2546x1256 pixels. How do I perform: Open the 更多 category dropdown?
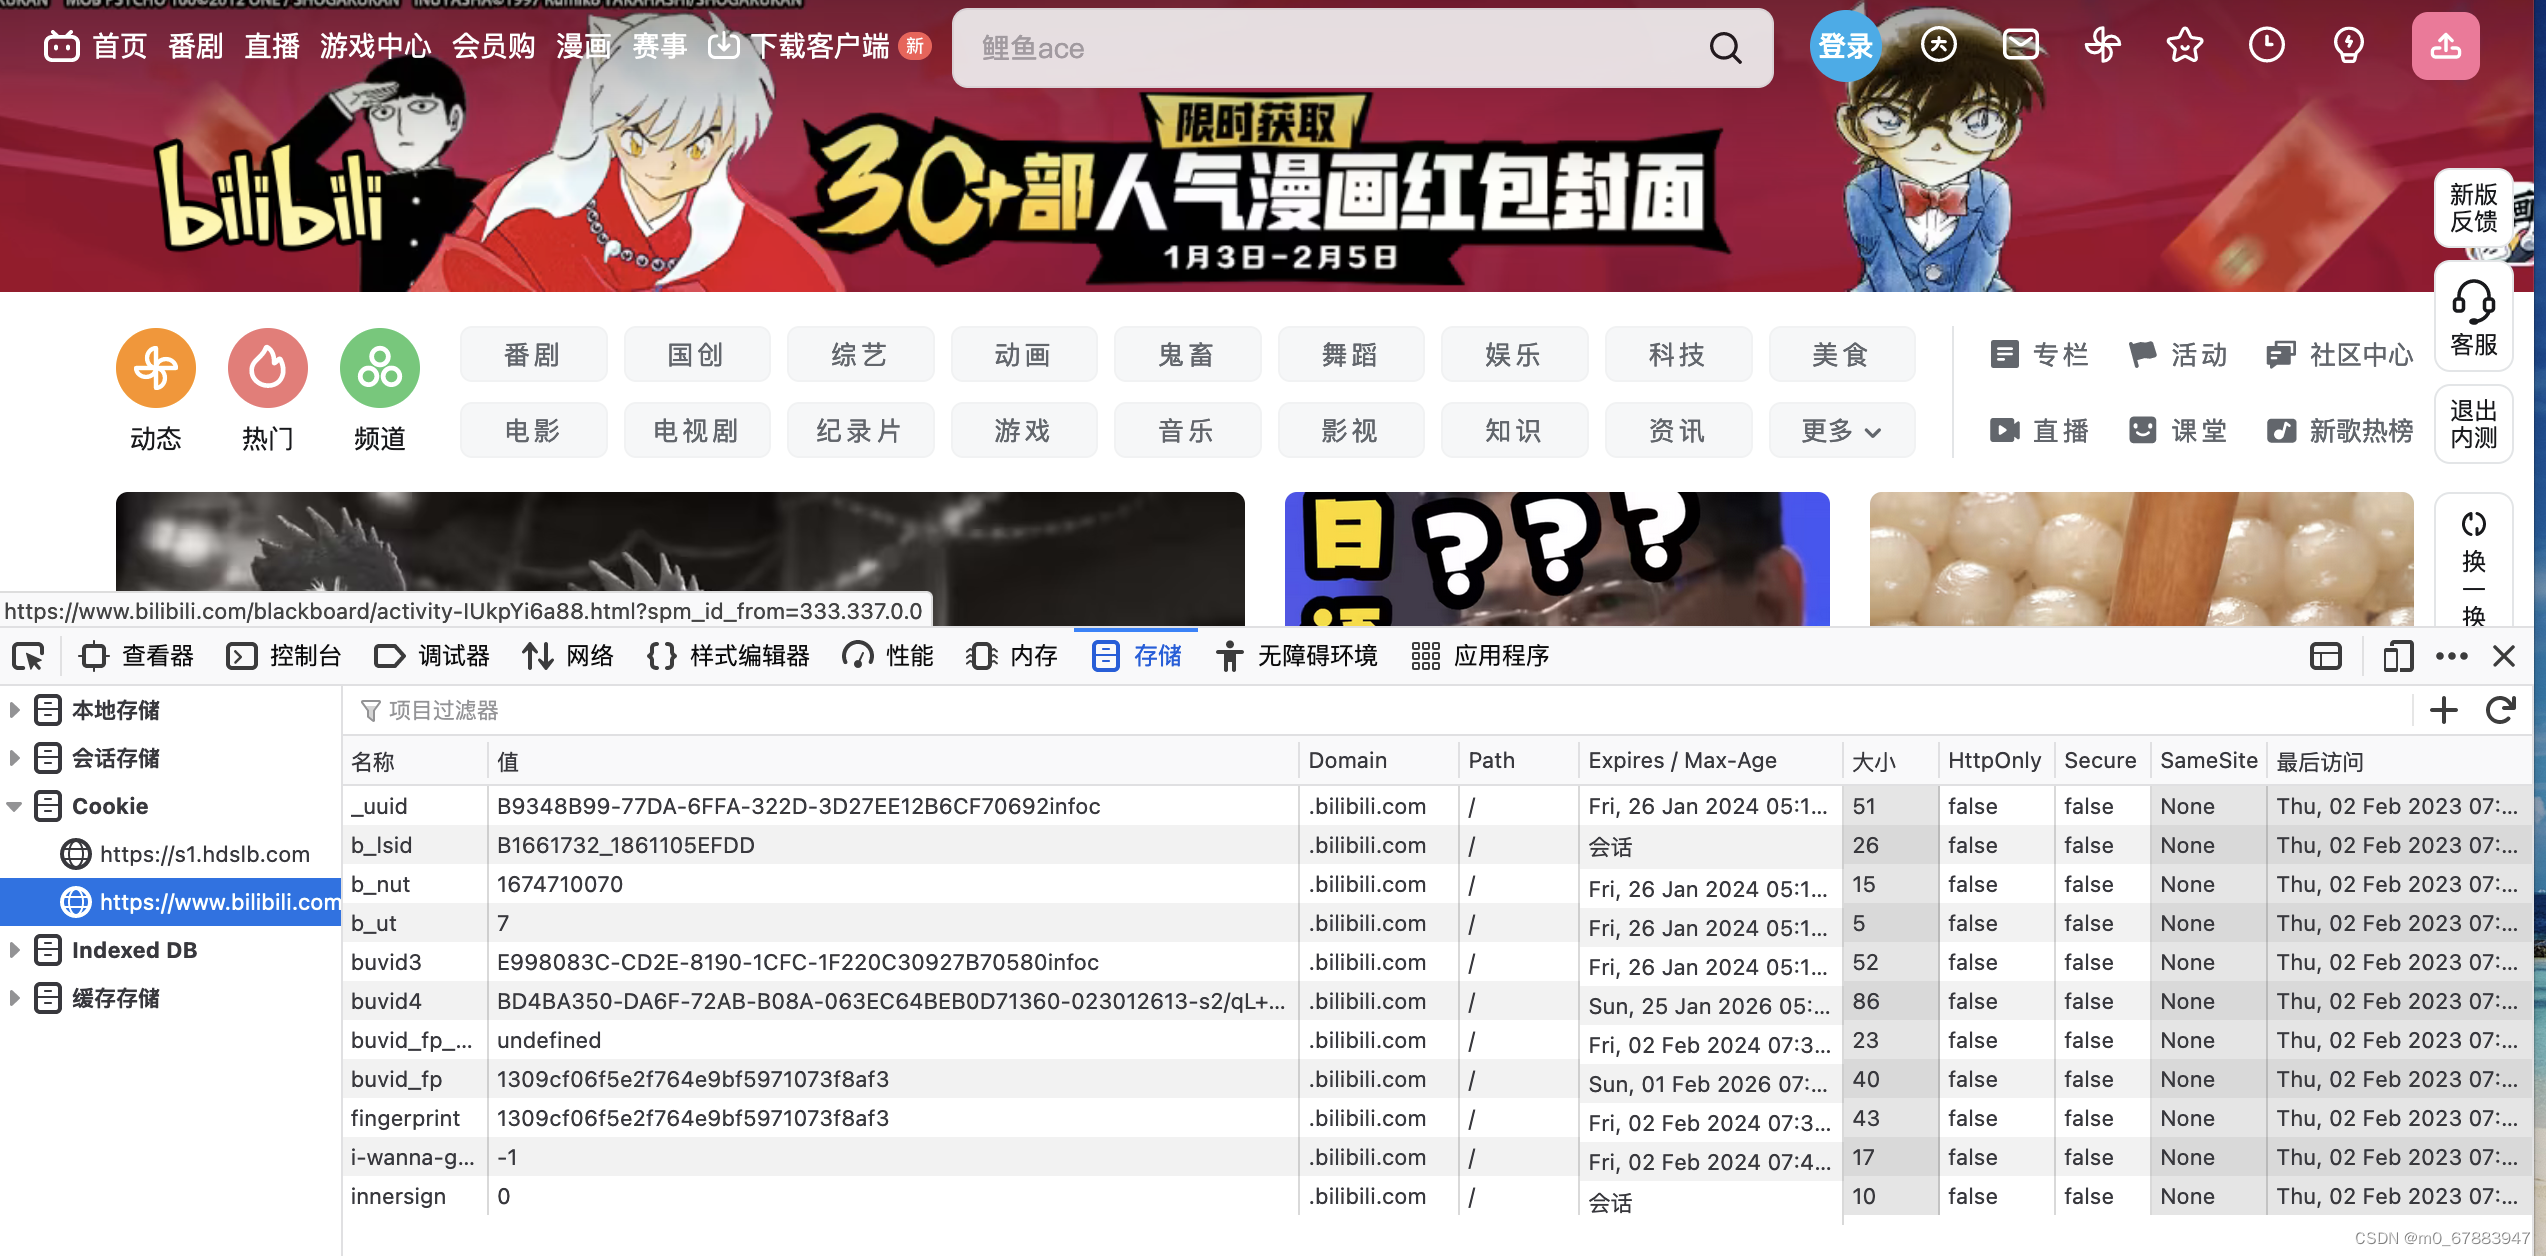click(1841, 430)
